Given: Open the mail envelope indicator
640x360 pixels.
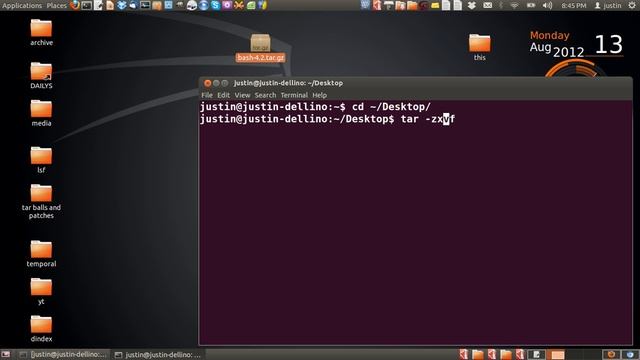Looking at the screenshot, I should [x=487, y=5].
